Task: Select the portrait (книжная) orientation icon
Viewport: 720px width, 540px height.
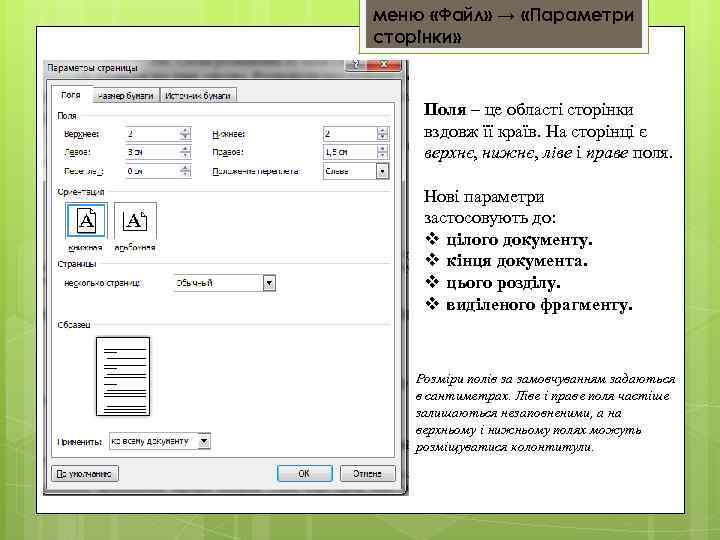Action: point(86,221)
